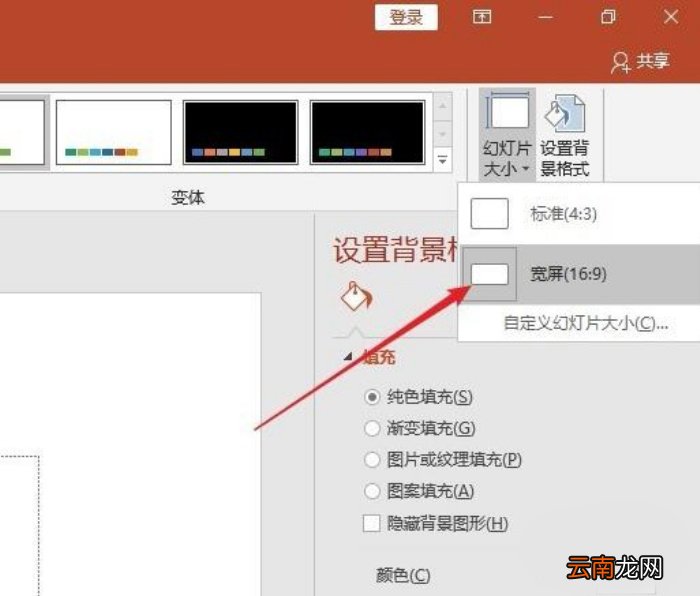Click the variants gallery down arrow
Image resolution: width=700 pixels, height=596 pixels.
click(x=442, y=133)
